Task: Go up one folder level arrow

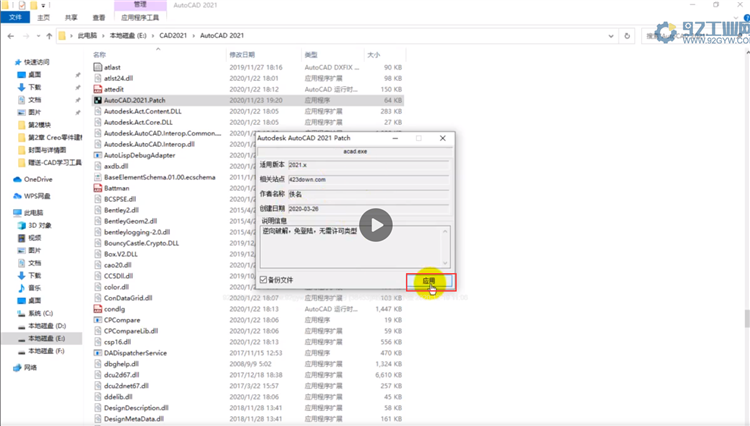Action: (x=49, y=36)
